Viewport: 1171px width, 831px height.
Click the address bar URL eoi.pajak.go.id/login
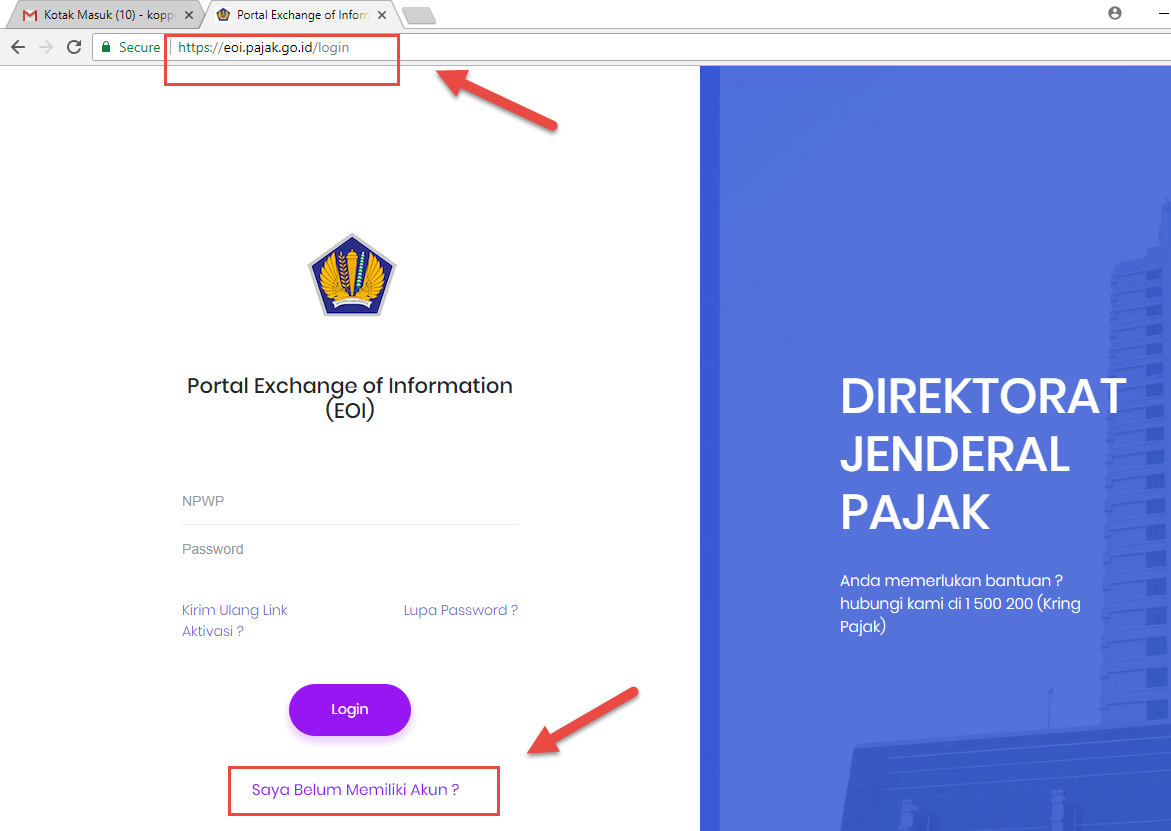tap(264, 48)
